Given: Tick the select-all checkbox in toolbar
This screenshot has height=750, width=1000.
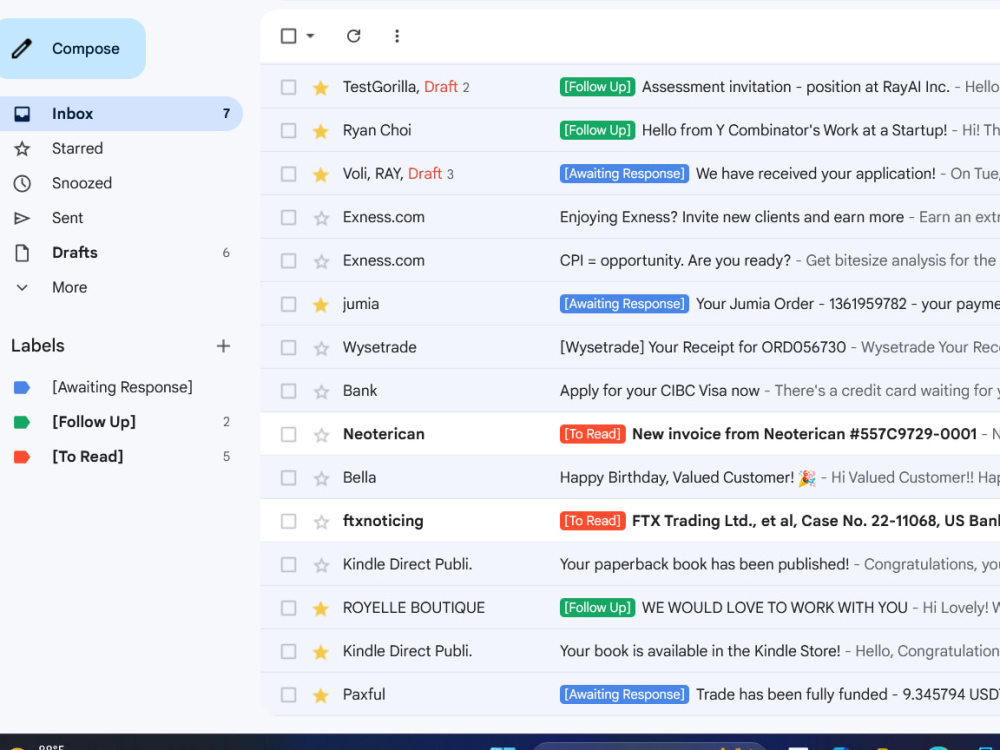Looking at the screenshot, I should coord(288,36).
